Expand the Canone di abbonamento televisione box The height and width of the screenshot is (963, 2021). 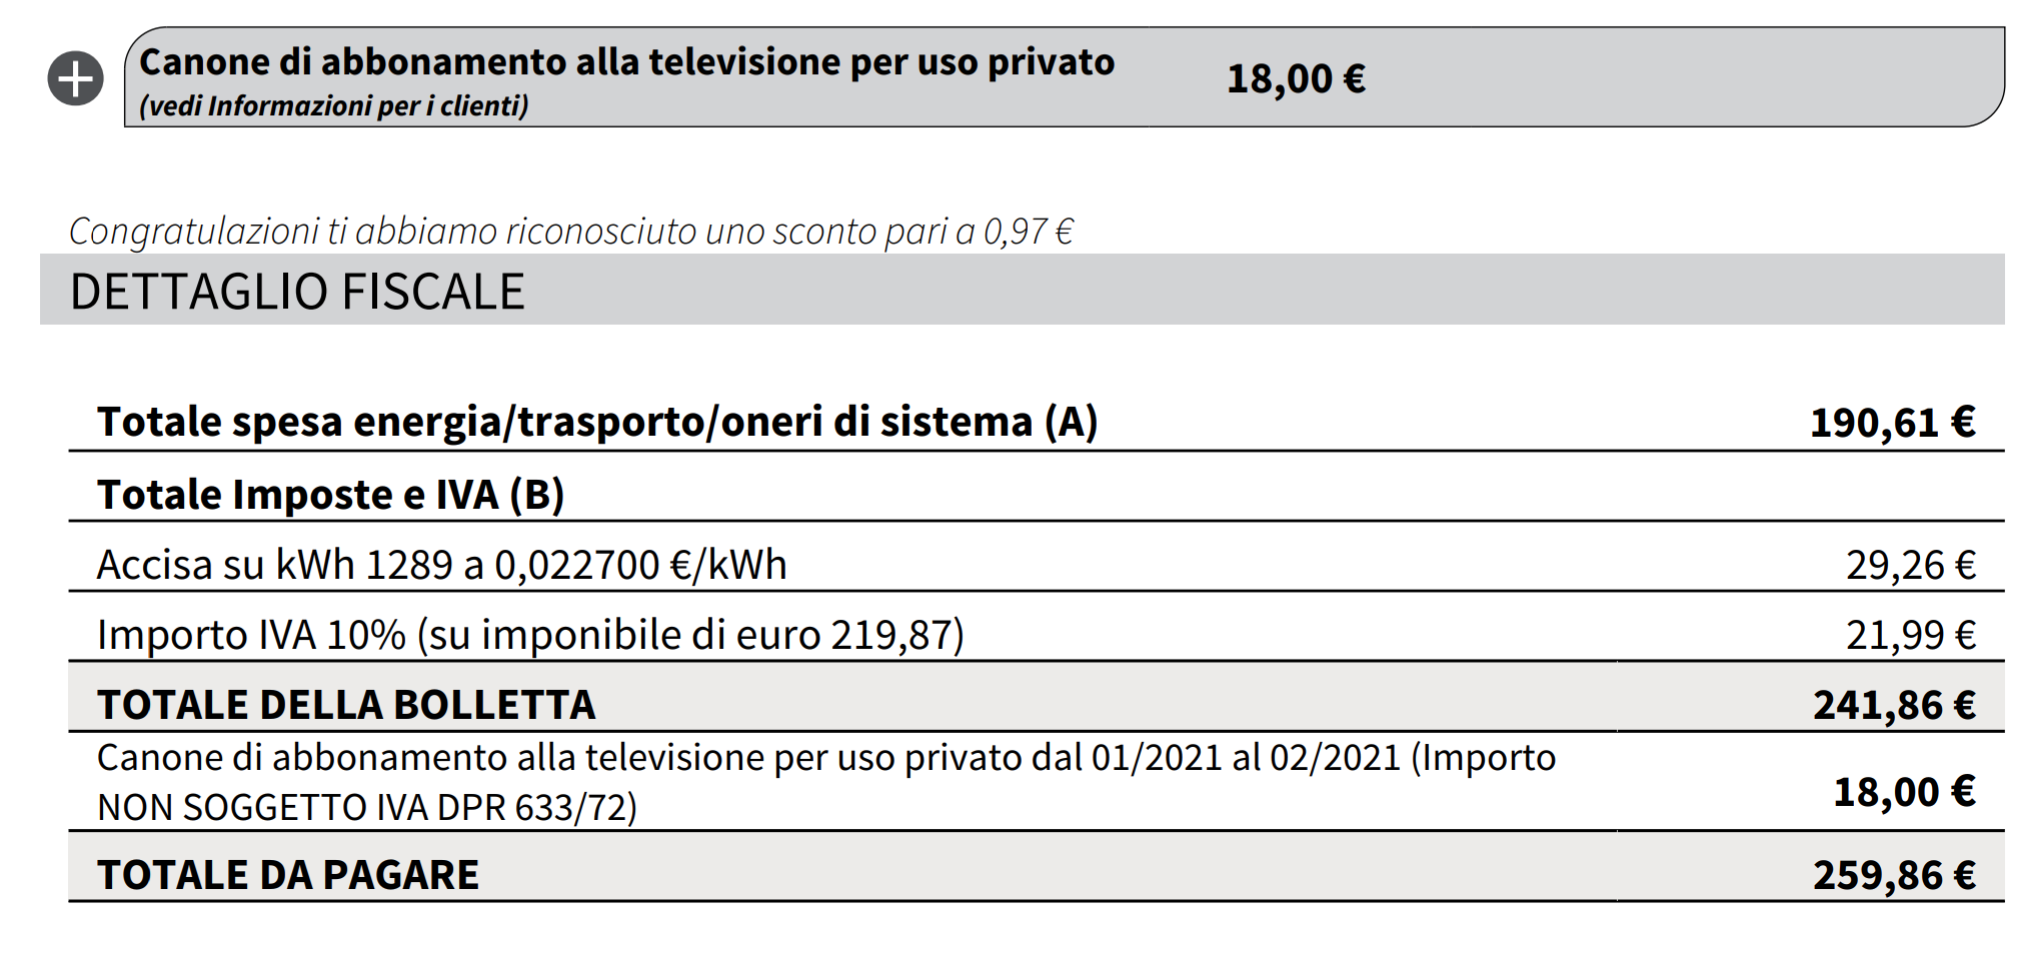pos(1064,77)
